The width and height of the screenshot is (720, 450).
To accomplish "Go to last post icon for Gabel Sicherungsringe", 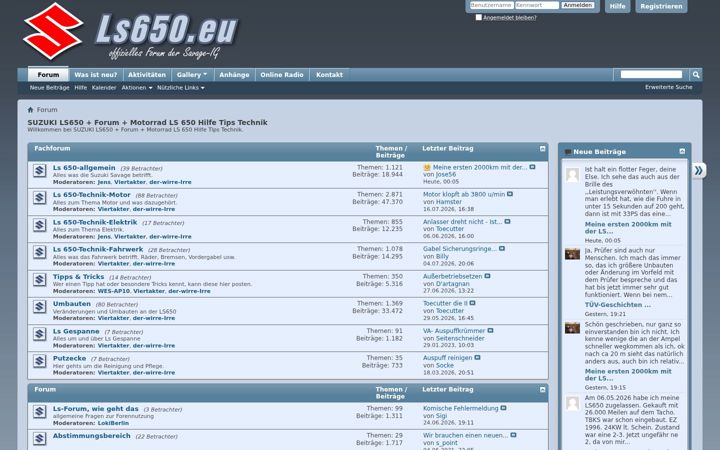I will (x=502, y=248).
